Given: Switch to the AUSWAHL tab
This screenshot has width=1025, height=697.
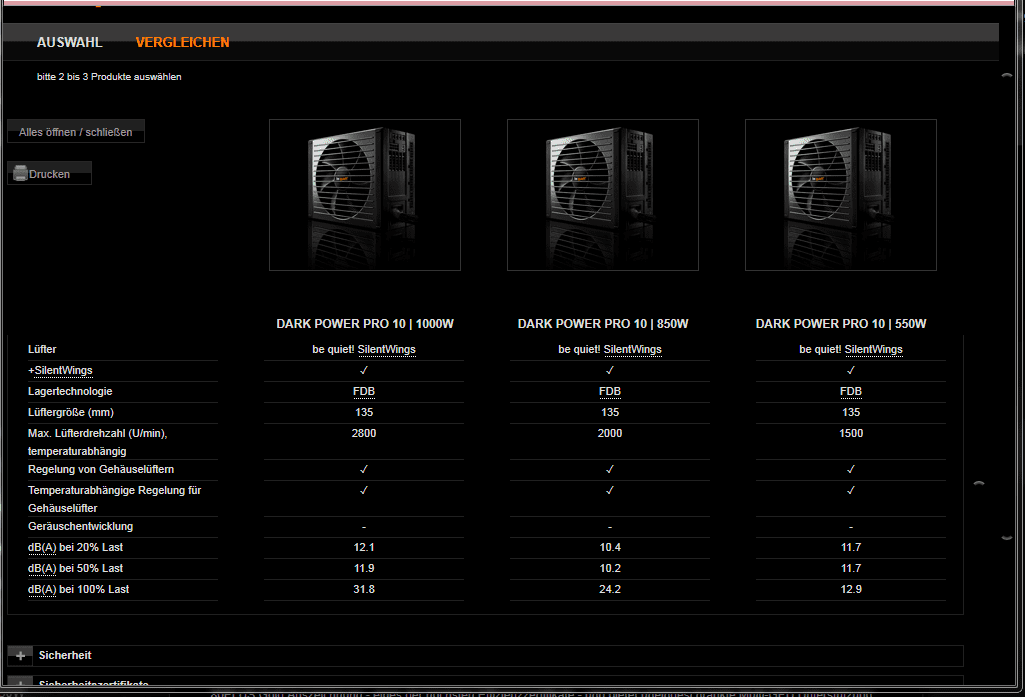Looking at the screenshot, I should click(x=69, y=42).
